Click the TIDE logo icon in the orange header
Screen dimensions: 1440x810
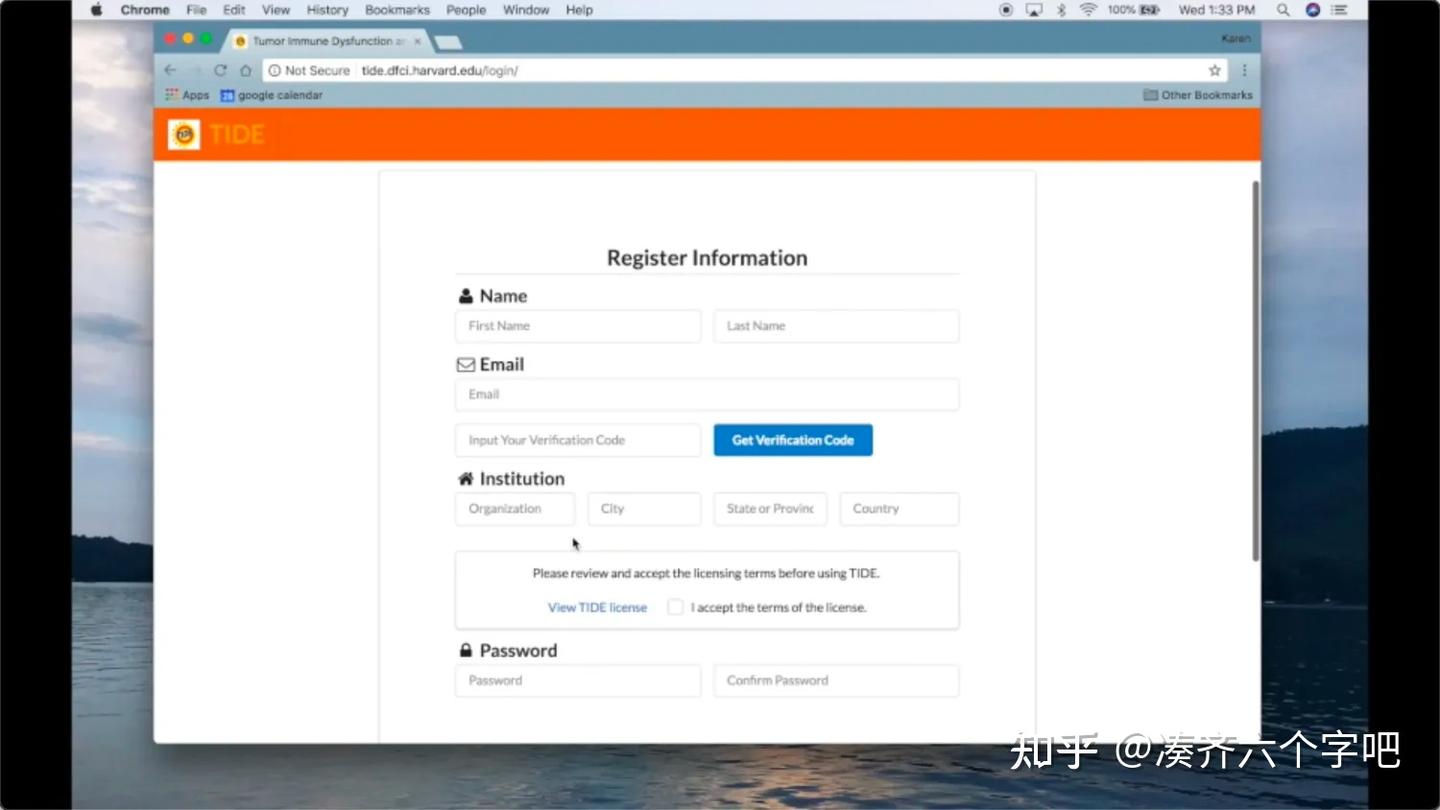tap(184, 133)
